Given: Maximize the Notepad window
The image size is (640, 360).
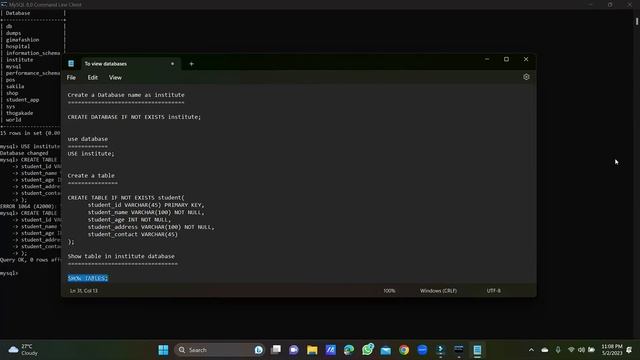Looking at the screenshot, I should tap(506, 59).
